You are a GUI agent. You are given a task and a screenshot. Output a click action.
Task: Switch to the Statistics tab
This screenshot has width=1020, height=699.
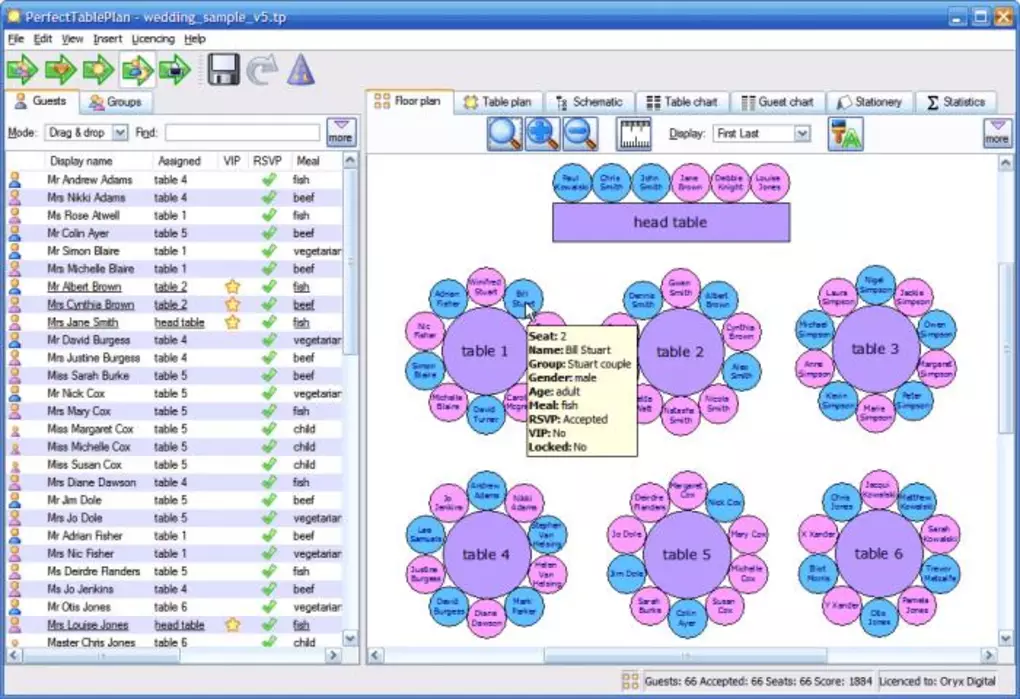click(x=957, y=101)
